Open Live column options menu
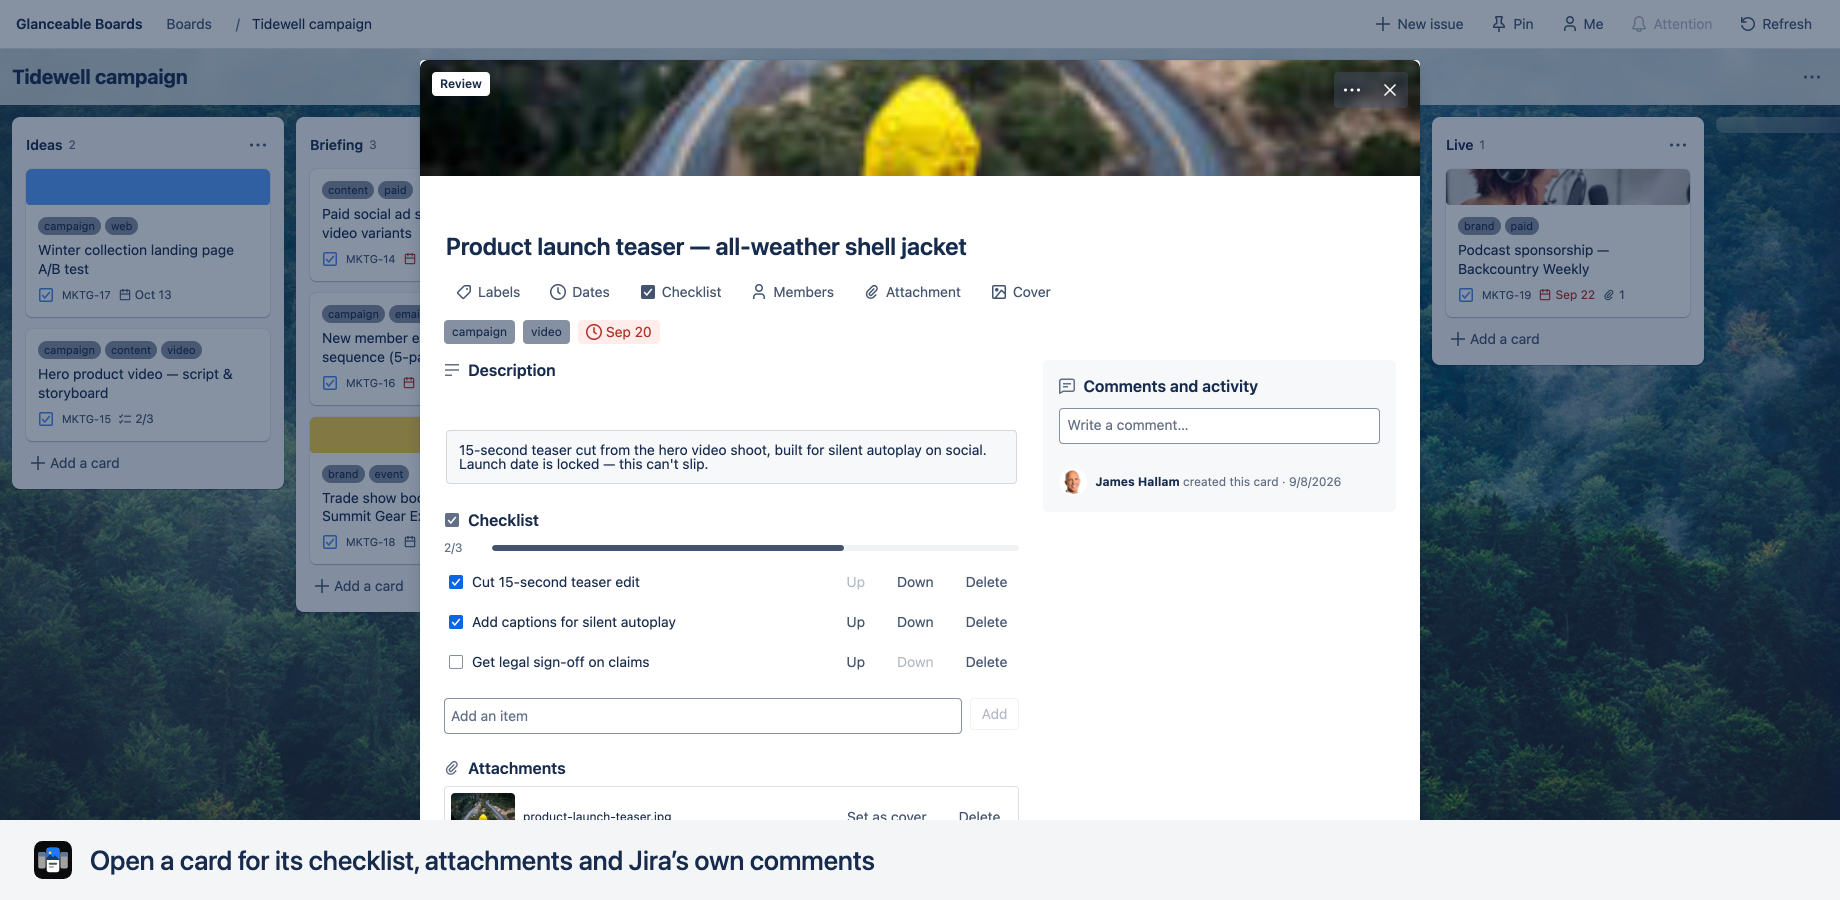1840x900 pixels. 1678,145
